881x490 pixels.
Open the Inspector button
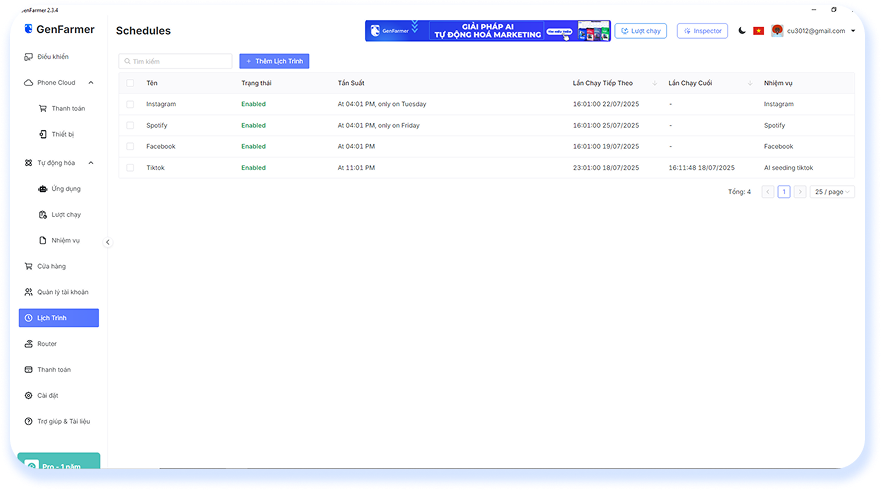(702, 31)
